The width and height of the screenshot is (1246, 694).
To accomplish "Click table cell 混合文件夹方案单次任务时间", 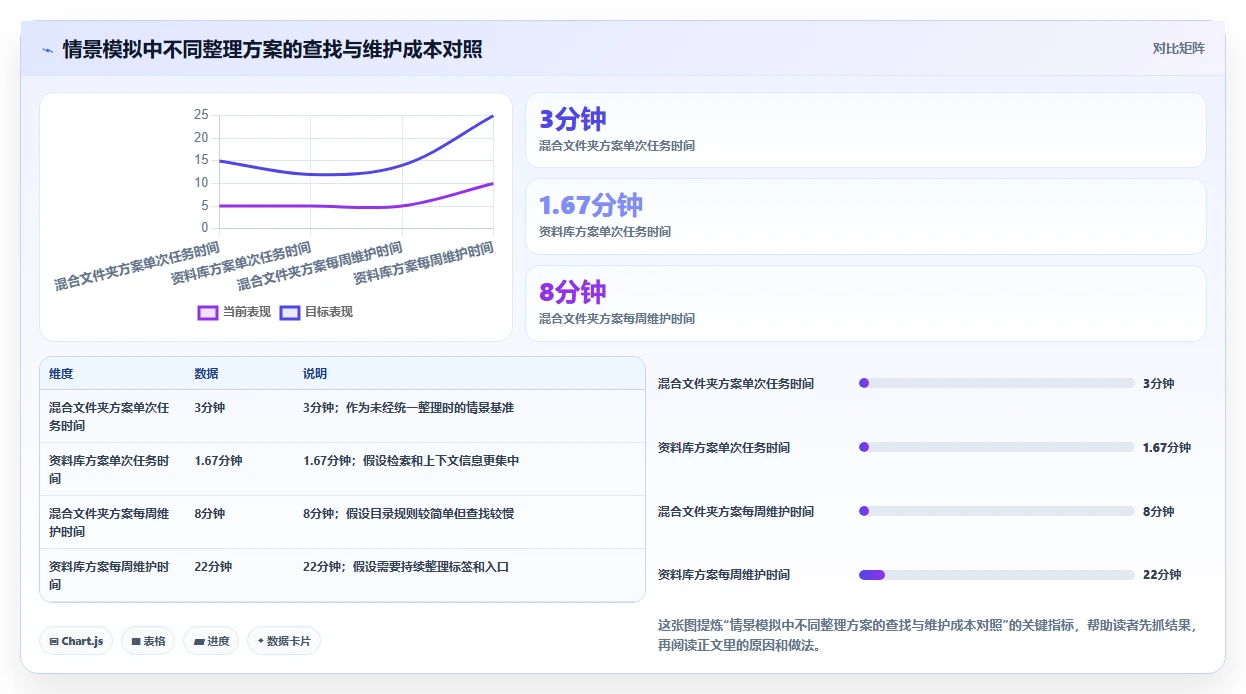I will pyautogui.click(x=110, y=417).
